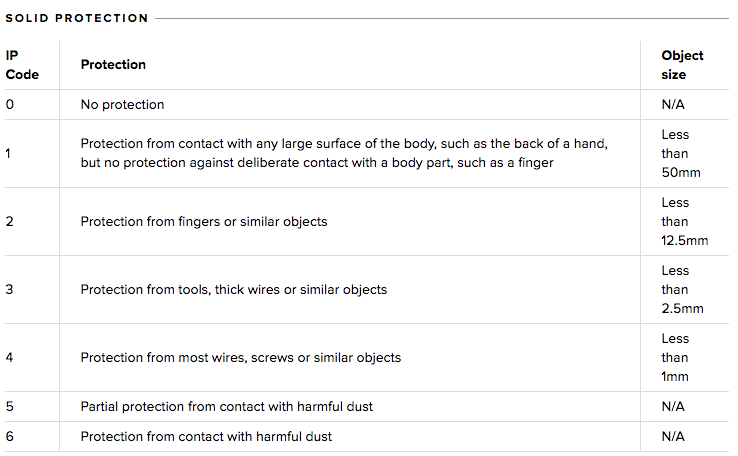
Task: Select the IP Code column header
Action: click(22, 65)
